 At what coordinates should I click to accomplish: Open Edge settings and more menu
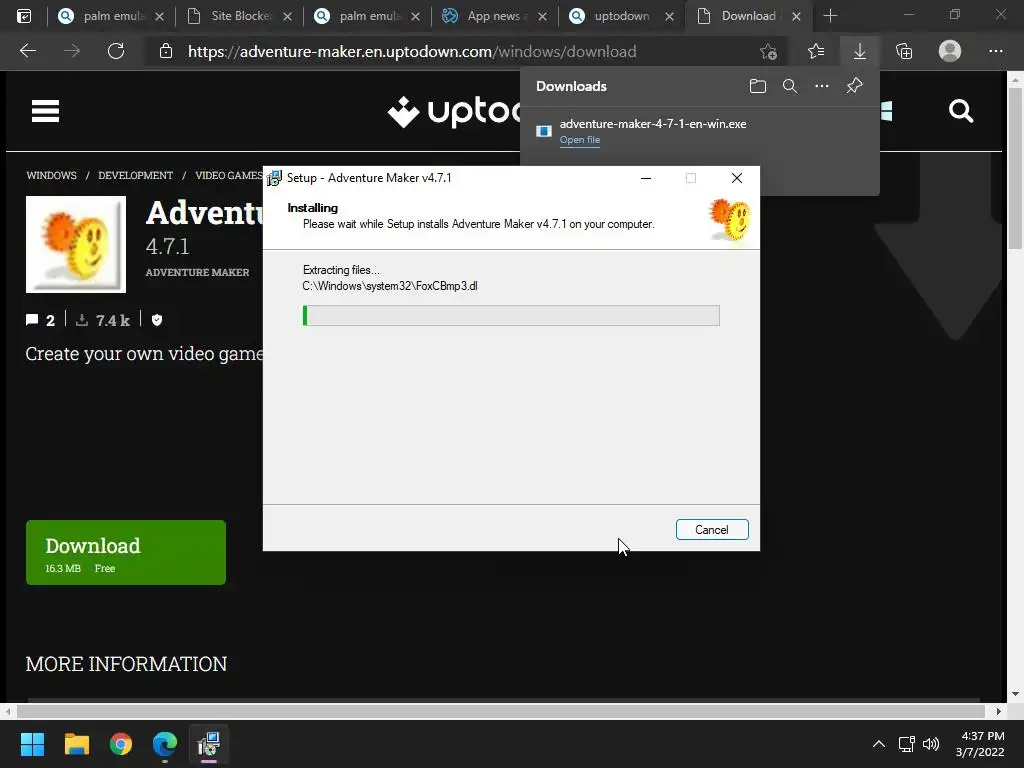click(x=995, y=51)
